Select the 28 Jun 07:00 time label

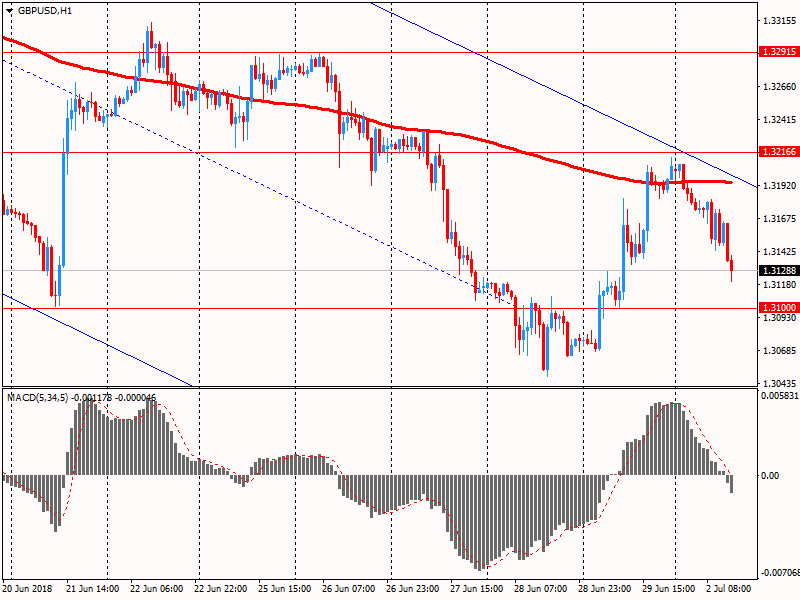point(540,588)
